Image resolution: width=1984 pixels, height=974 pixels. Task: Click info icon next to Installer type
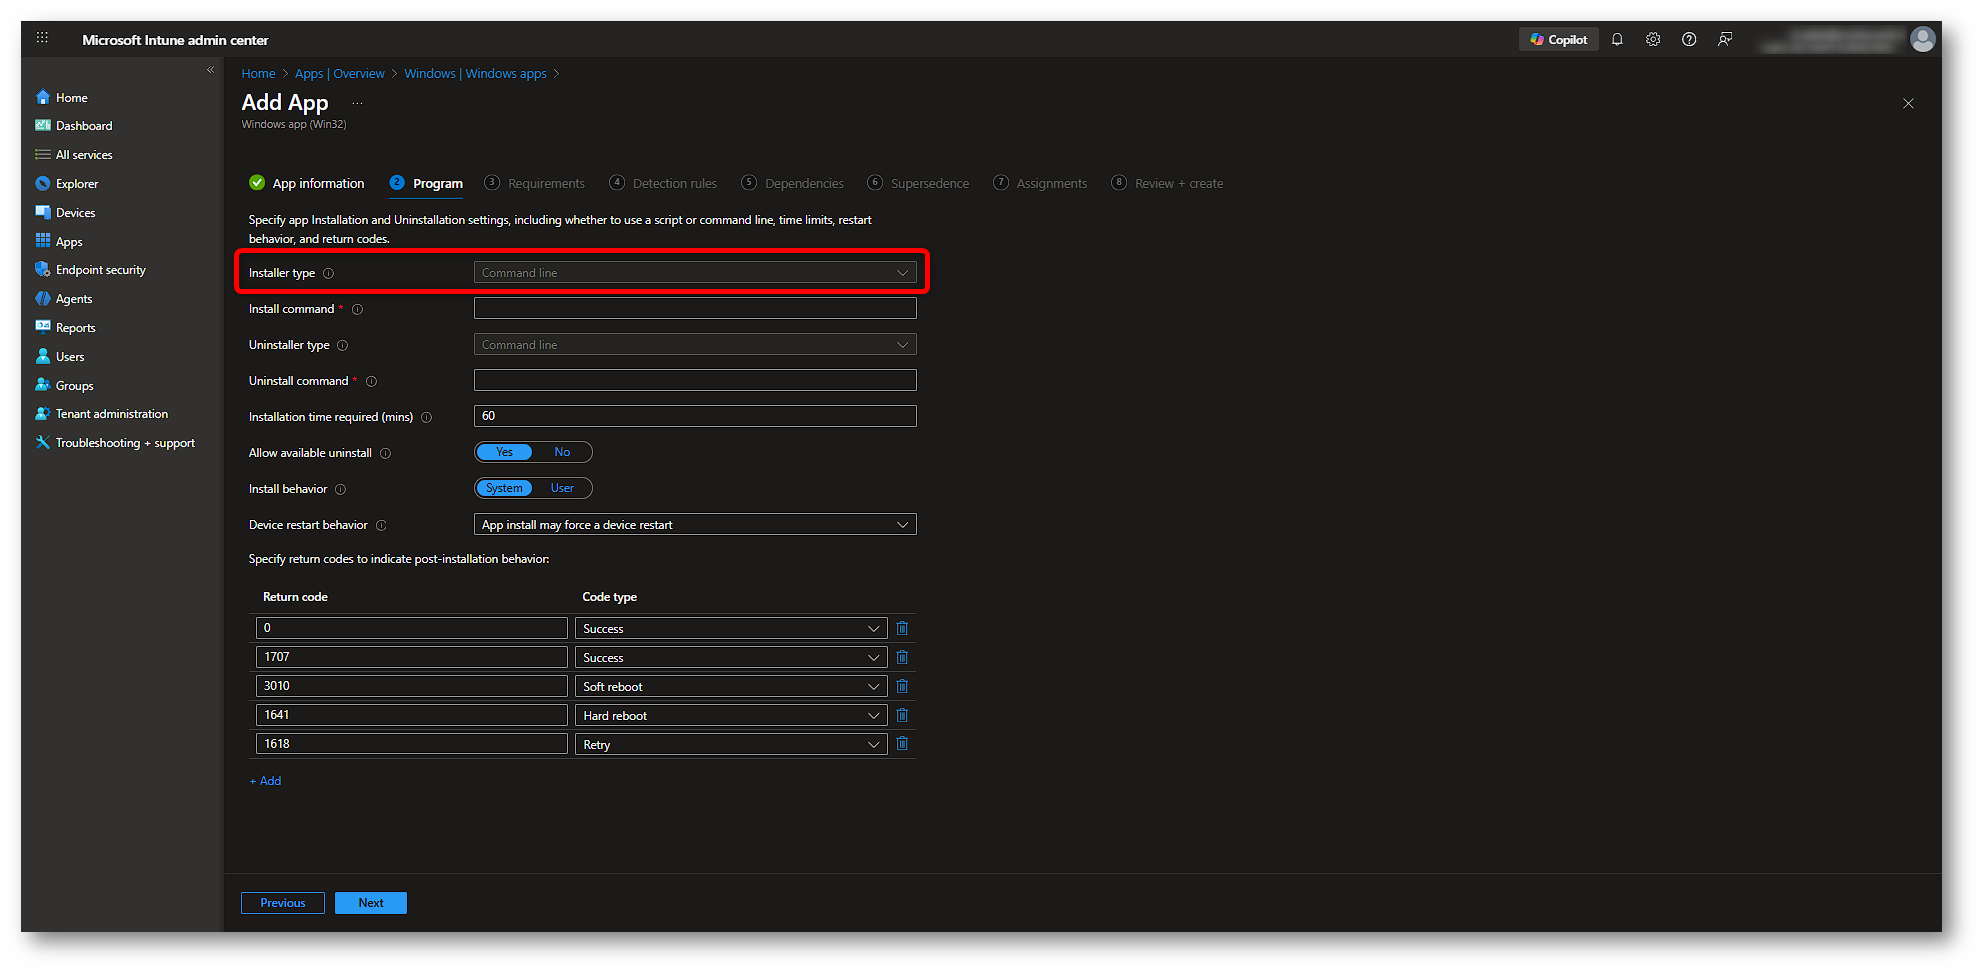328,273
